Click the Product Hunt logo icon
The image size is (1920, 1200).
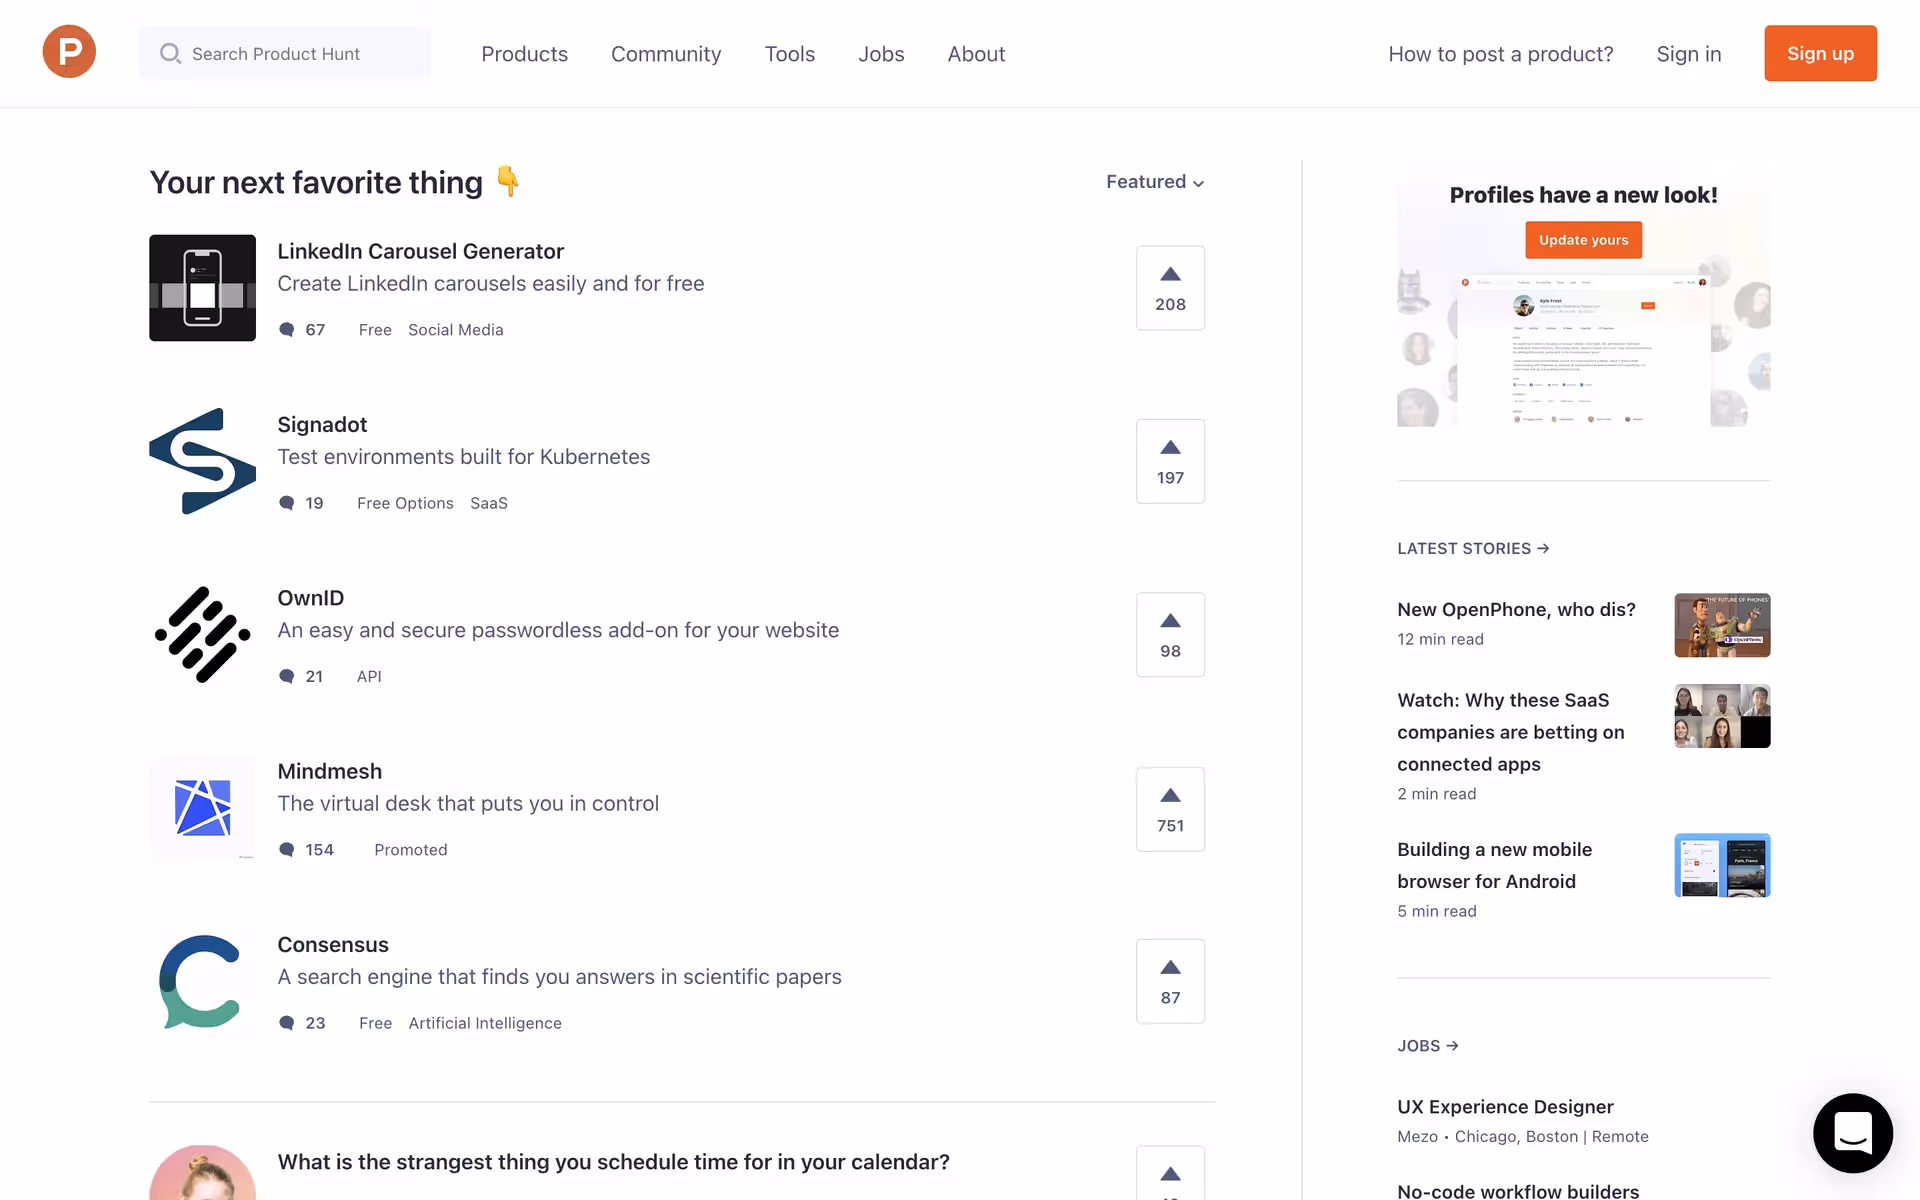[69, 52]
